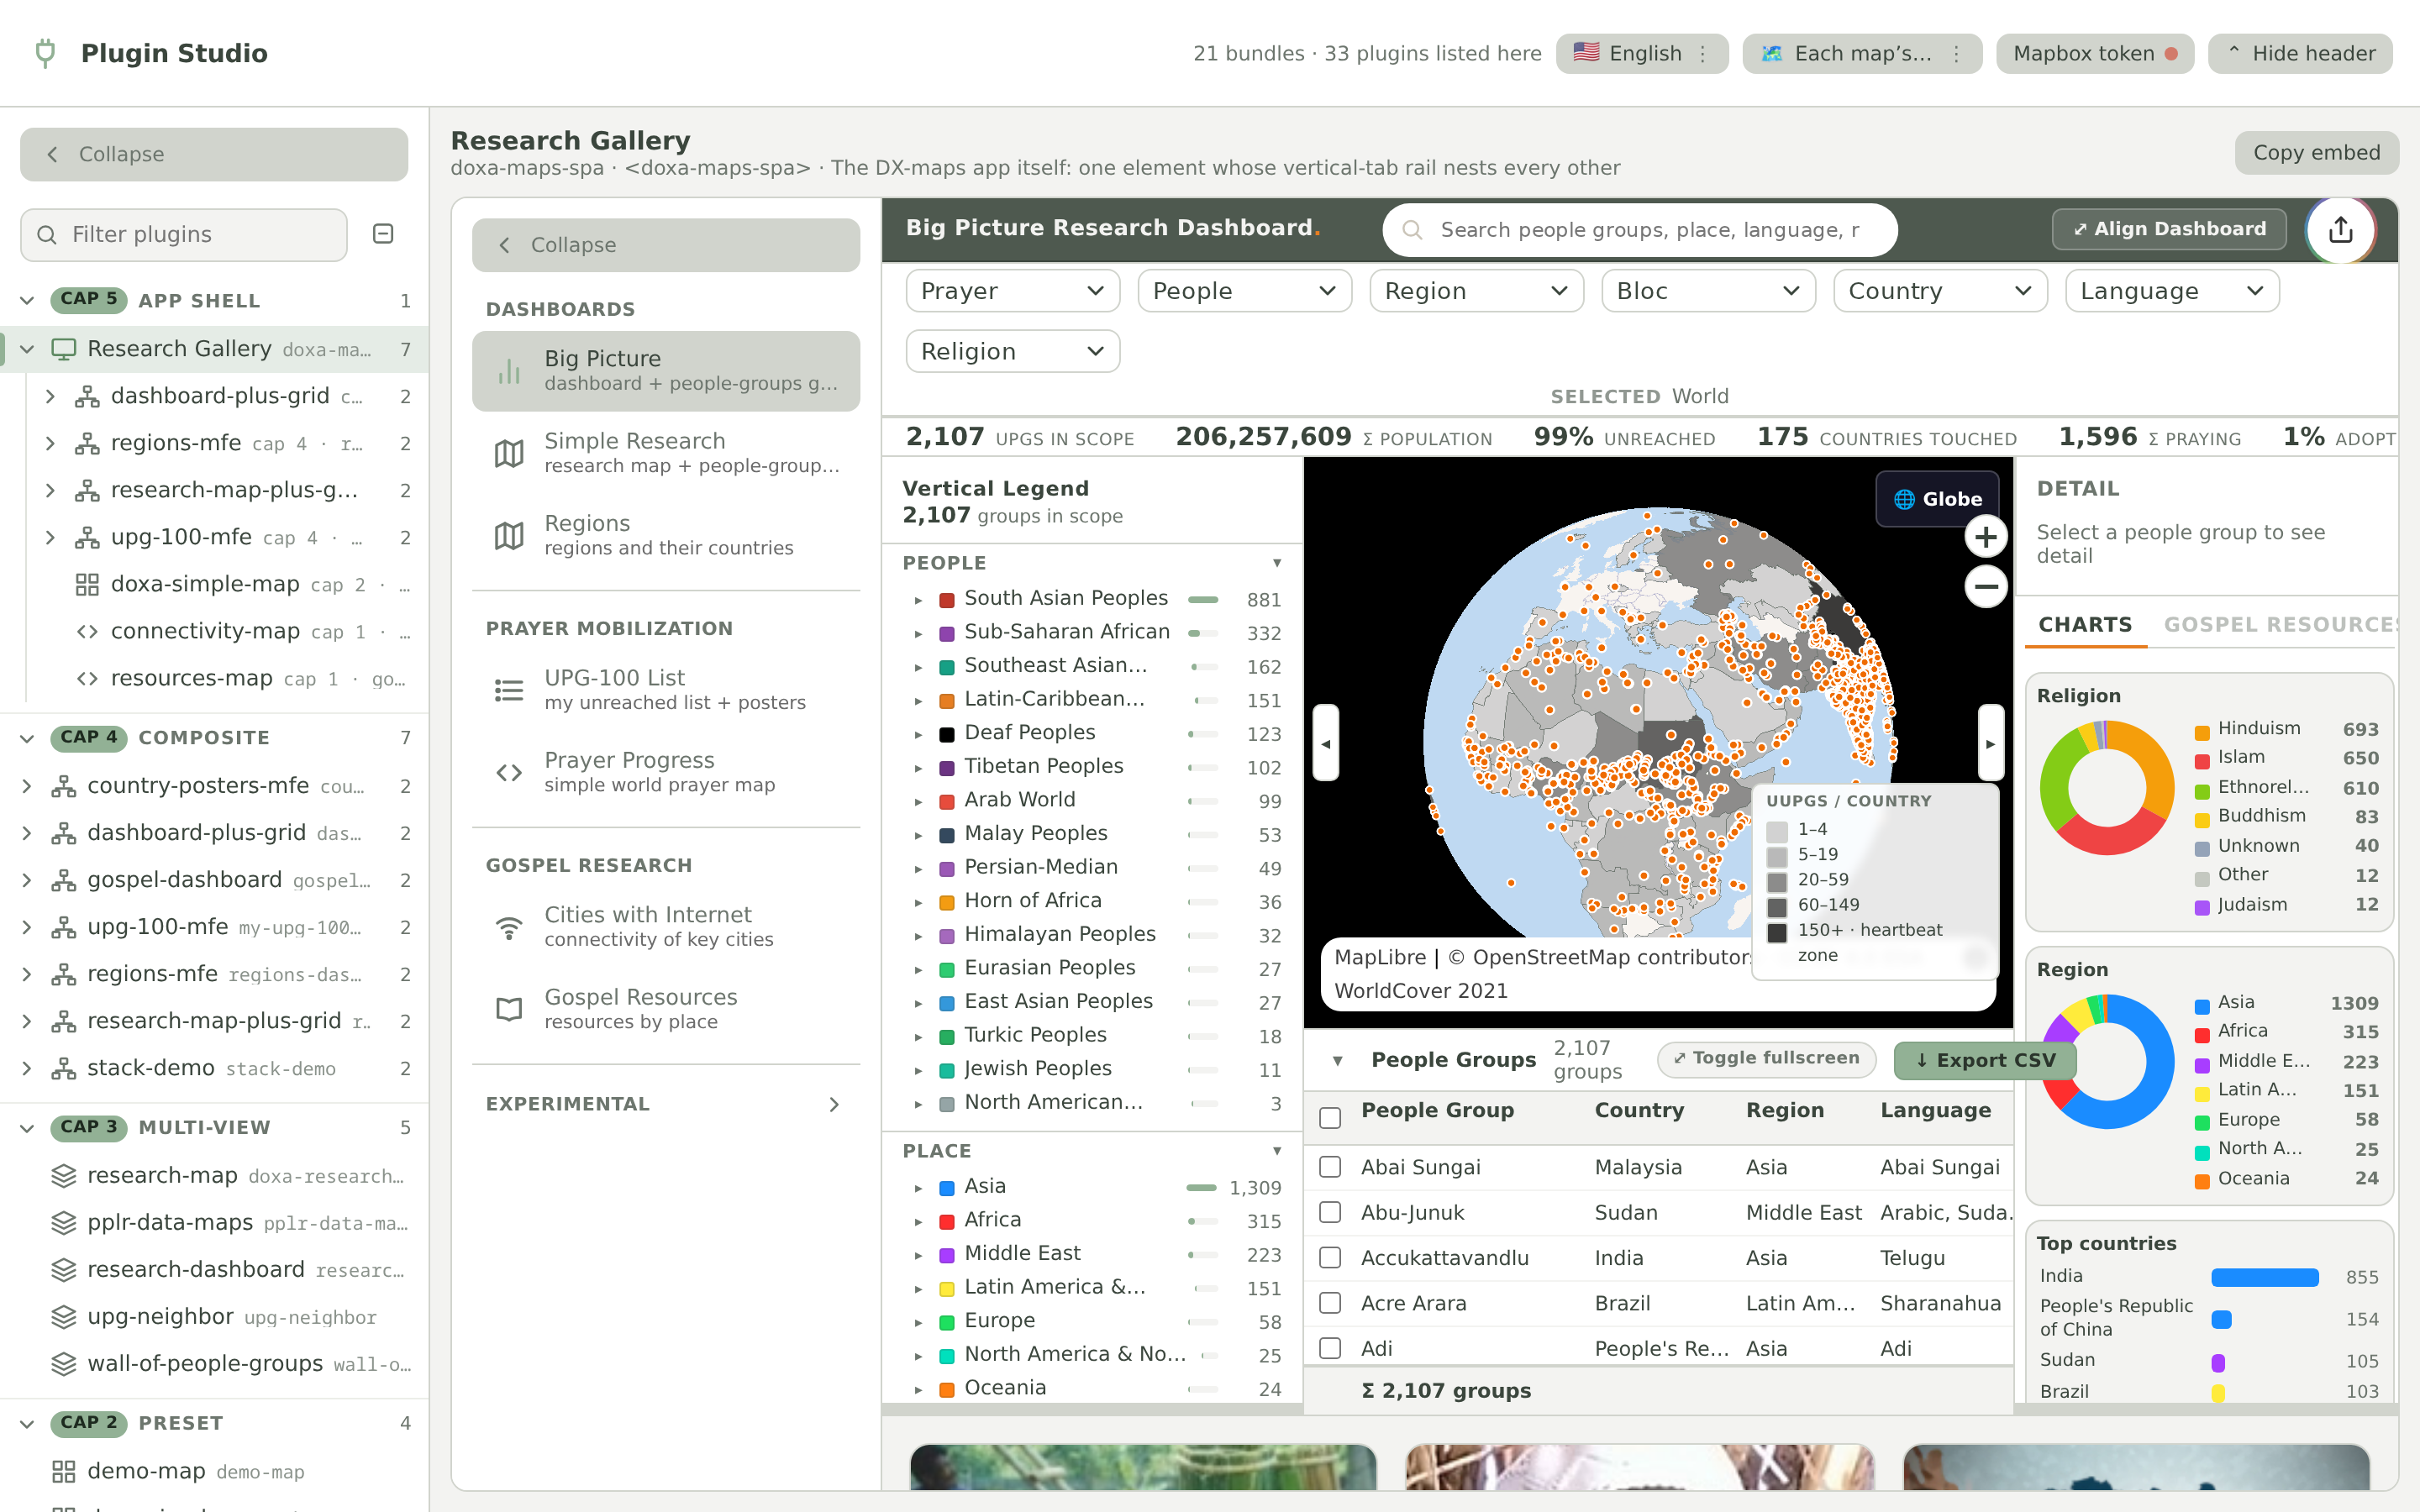The image size is (2420, 1512).
Task: Tick the Abu-Junuk row checkbox
Action: pyautogui.click(x=1330, y=1212)
